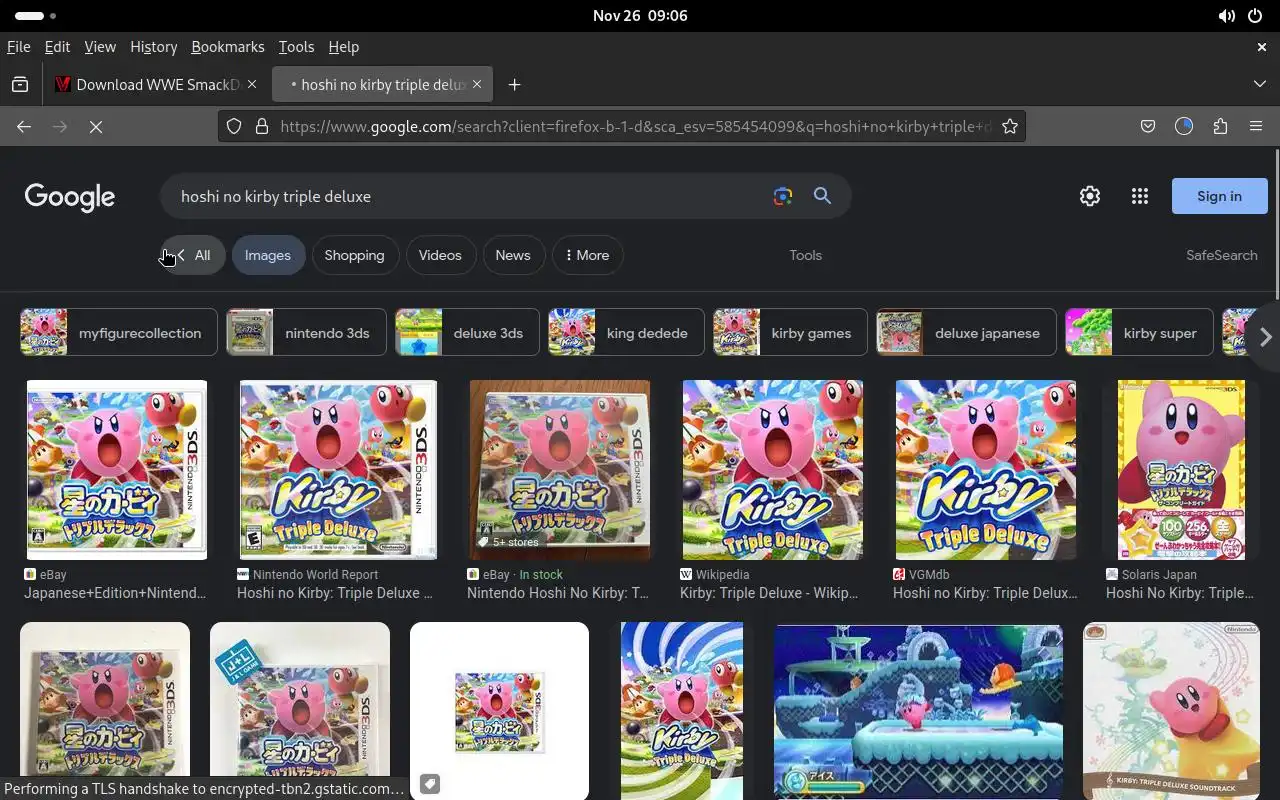This screenshot has width=1280, height=800.
Task: Open the Kirby Triple Deluxe Soundtrack thumbnail
Action: pos(1171,711)
